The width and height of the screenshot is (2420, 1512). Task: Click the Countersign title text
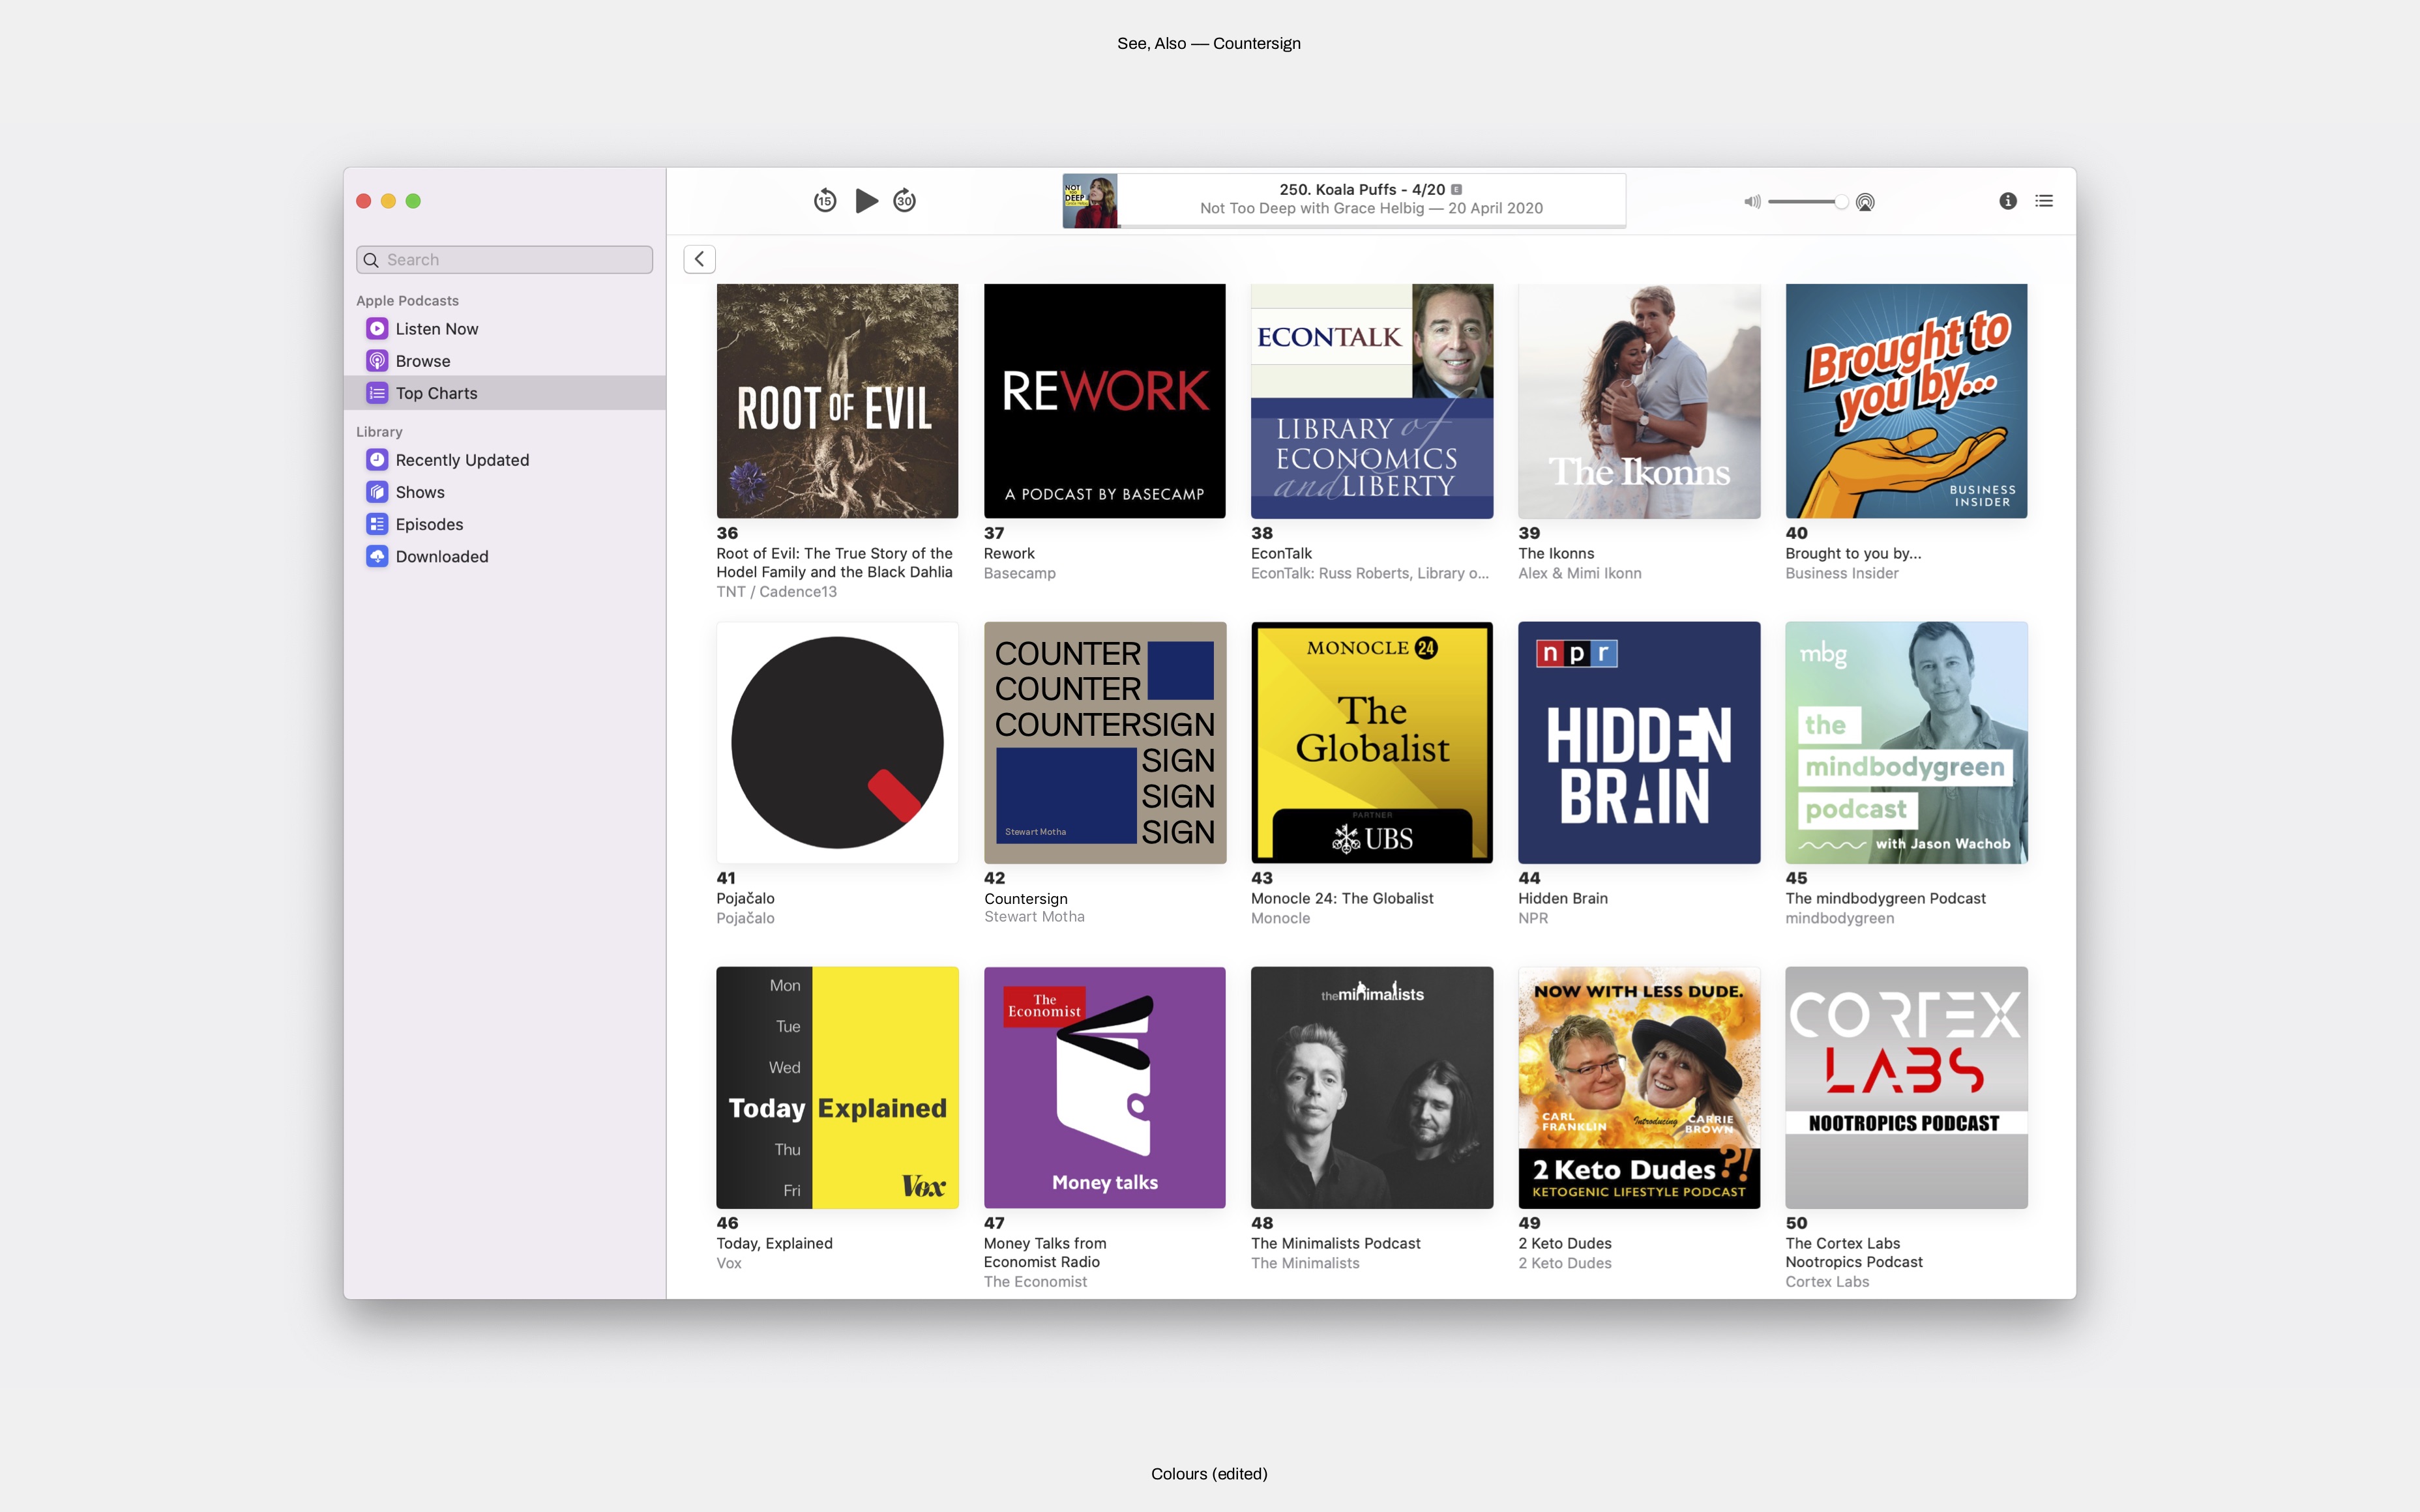(1025, 898)
